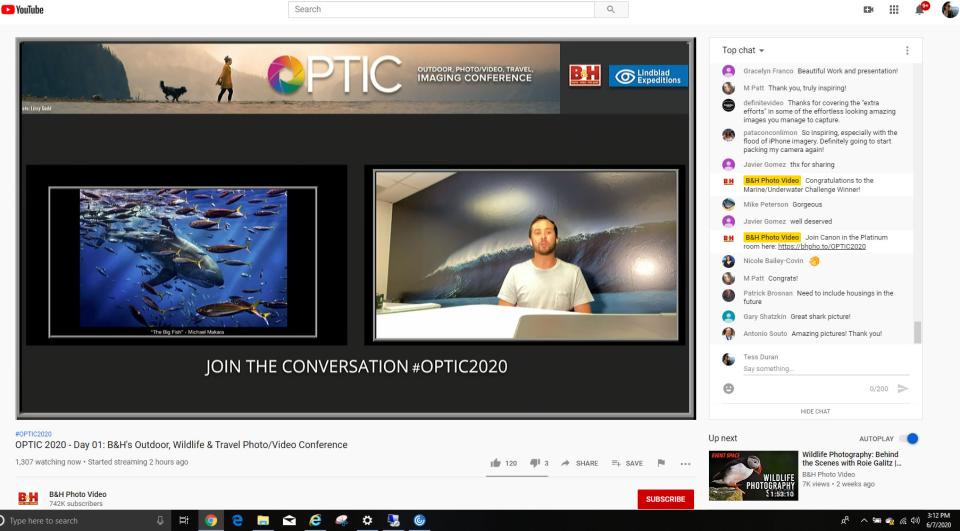This screenshot has width=960, height=531.
Task: Open Wildlife Photography: Behind the Scenes title
Action: [x=851, y=459]
